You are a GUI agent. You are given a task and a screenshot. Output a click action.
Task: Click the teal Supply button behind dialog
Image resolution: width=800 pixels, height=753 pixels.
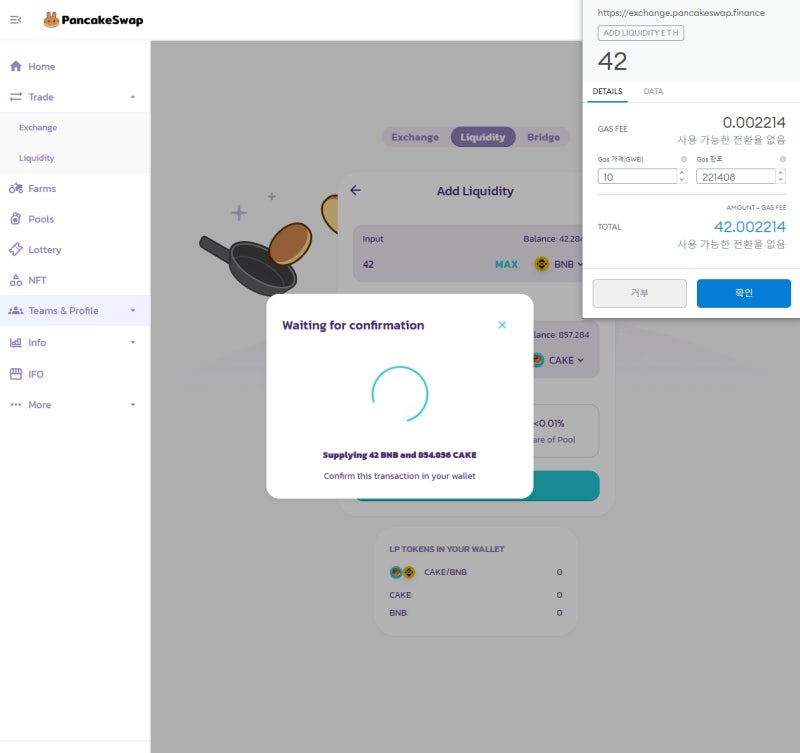click(566, 486)
